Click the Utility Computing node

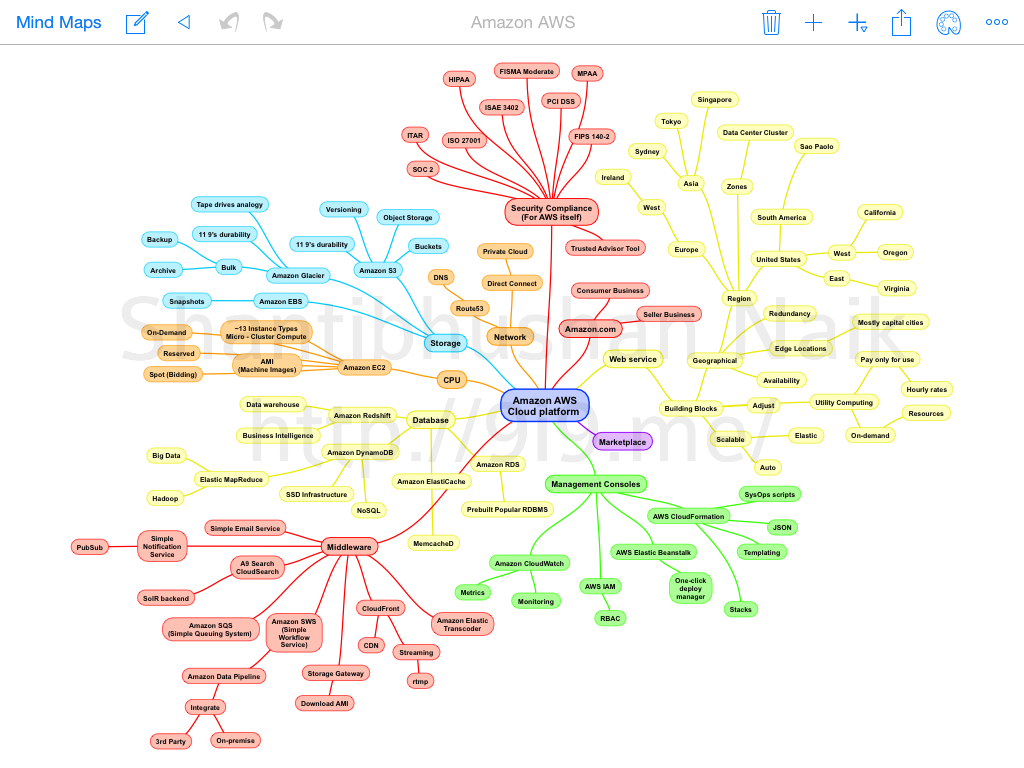tap(844, 402)
